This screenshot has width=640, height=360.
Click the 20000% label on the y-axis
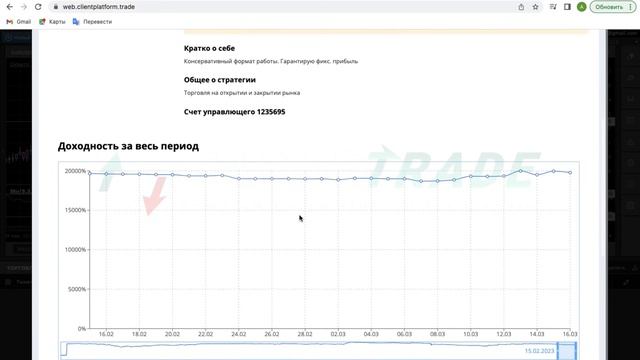(76, 171)
